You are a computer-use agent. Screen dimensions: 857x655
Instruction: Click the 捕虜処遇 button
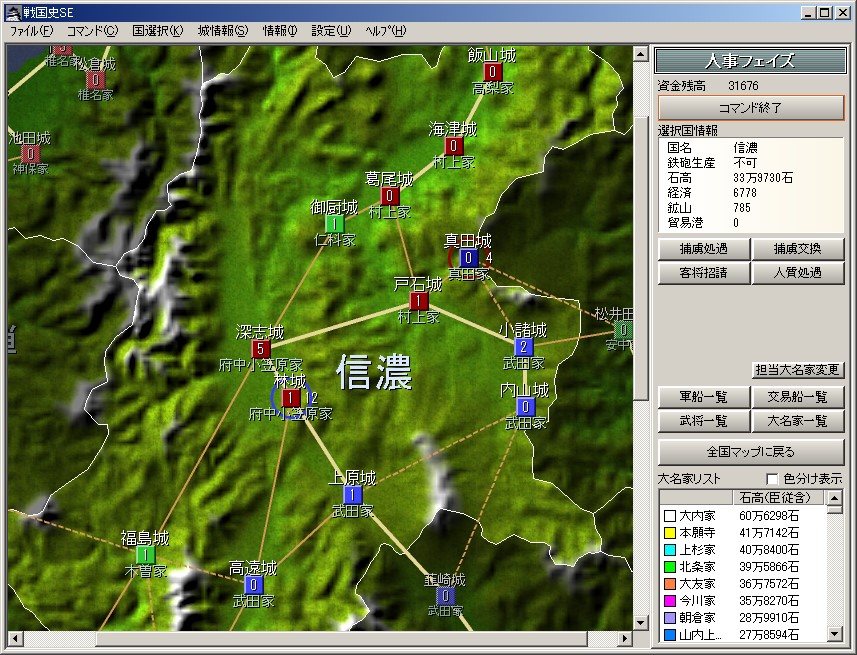pyautogui.click(x=703, y=249)
